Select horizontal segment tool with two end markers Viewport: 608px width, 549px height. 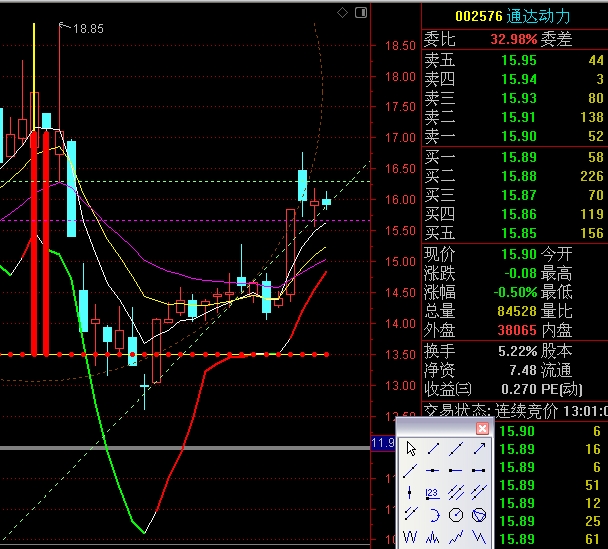click(x=479, y=471)
